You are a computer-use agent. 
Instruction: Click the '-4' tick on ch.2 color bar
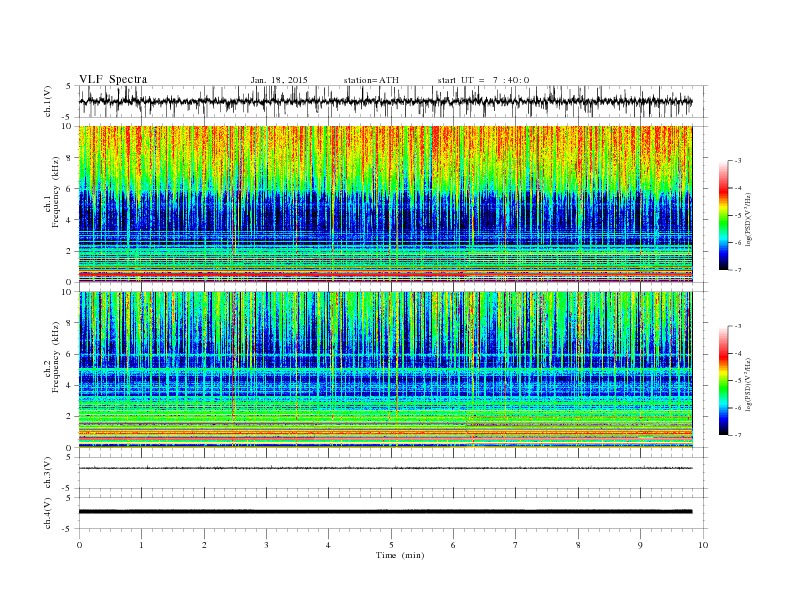tap(738, 353)
